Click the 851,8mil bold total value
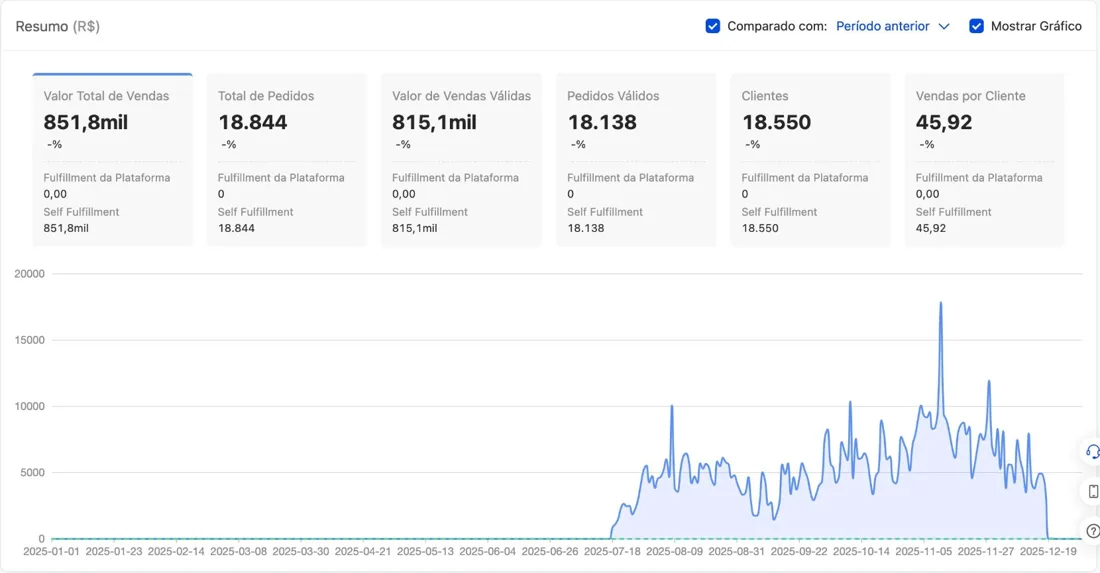This screenshot has width=1100, height=573. pos(86,122)
